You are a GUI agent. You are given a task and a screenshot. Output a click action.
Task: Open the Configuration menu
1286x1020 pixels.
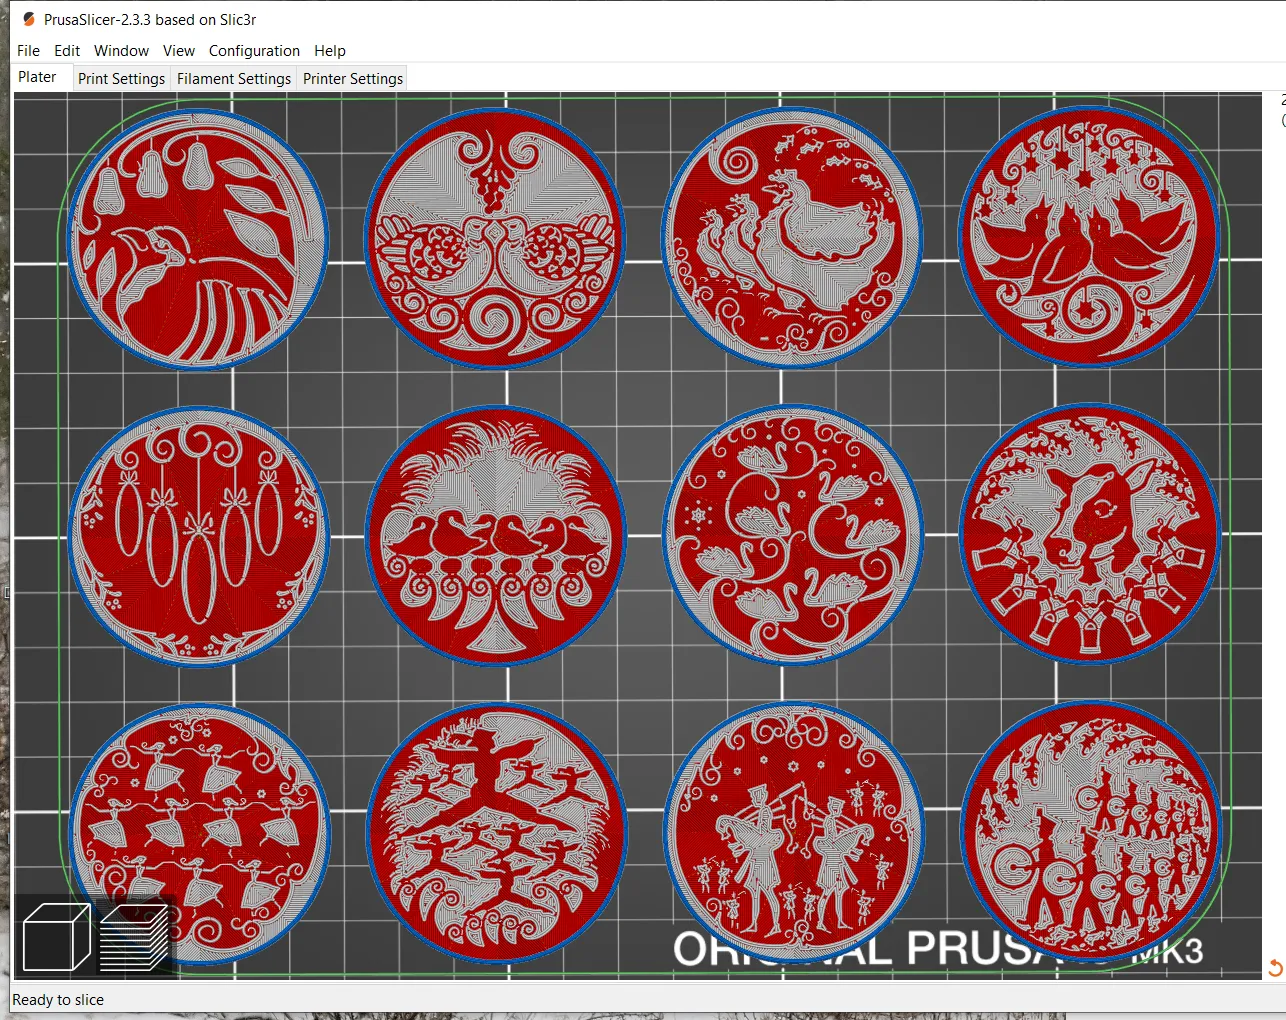tap(254, 50)
